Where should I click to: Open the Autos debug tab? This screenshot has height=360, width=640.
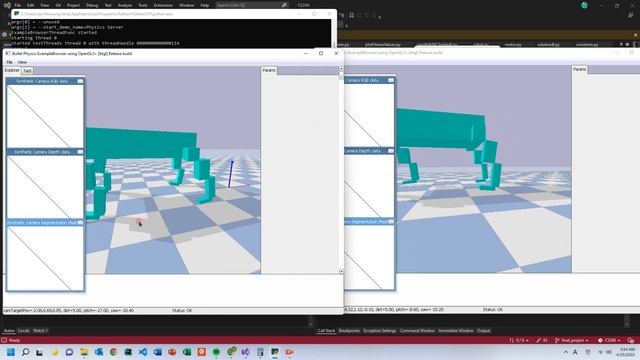pos(9,331)
